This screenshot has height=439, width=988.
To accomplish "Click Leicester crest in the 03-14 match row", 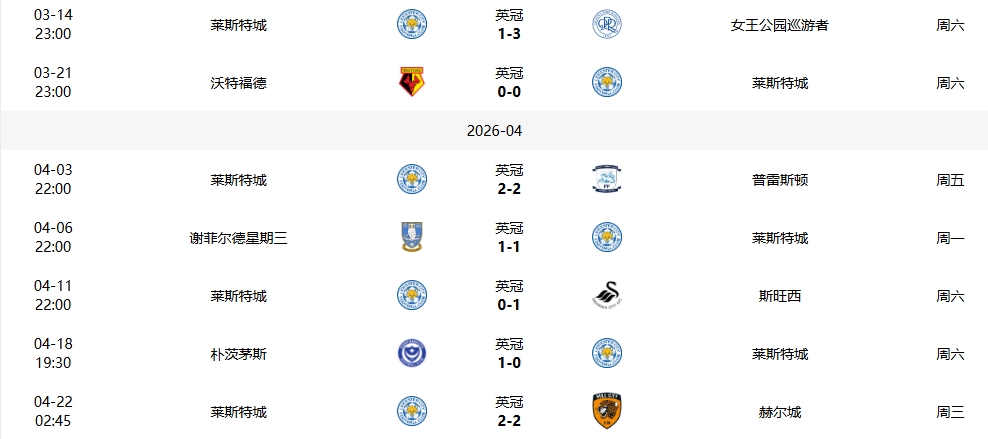I will click(411, 24).
